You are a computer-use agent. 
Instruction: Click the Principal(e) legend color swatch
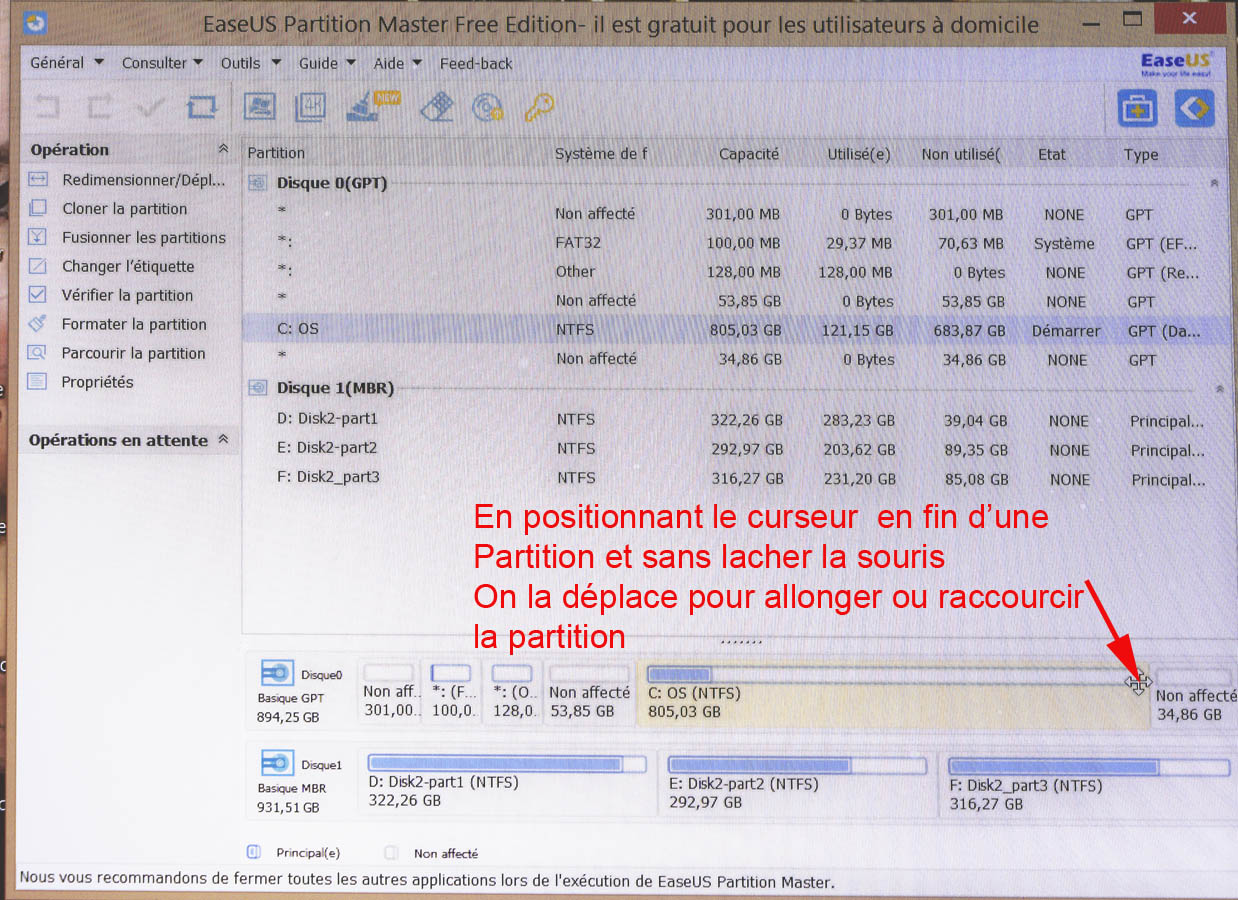(253, 853)
